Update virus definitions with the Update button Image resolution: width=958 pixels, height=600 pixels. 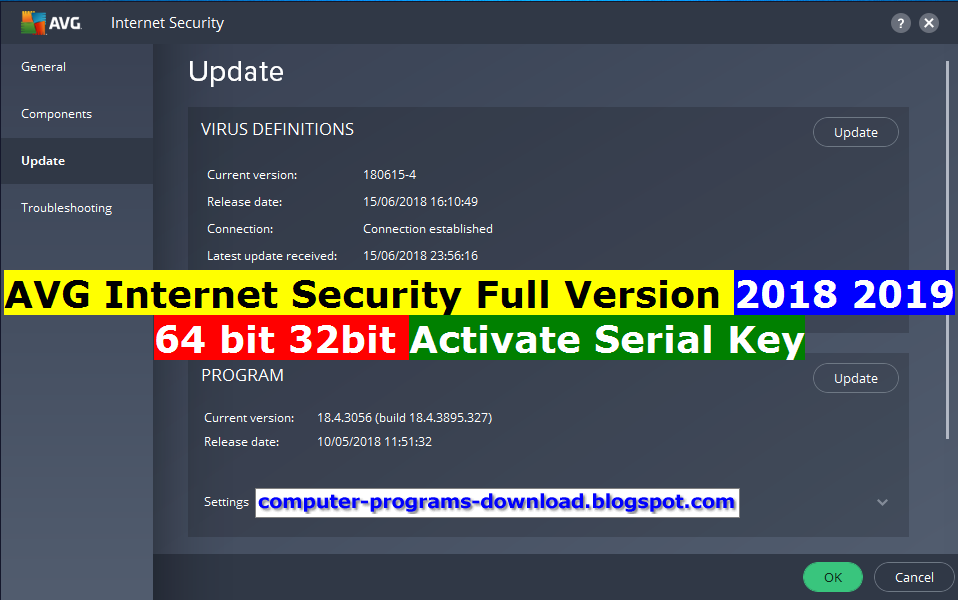[x=855, y=132]
